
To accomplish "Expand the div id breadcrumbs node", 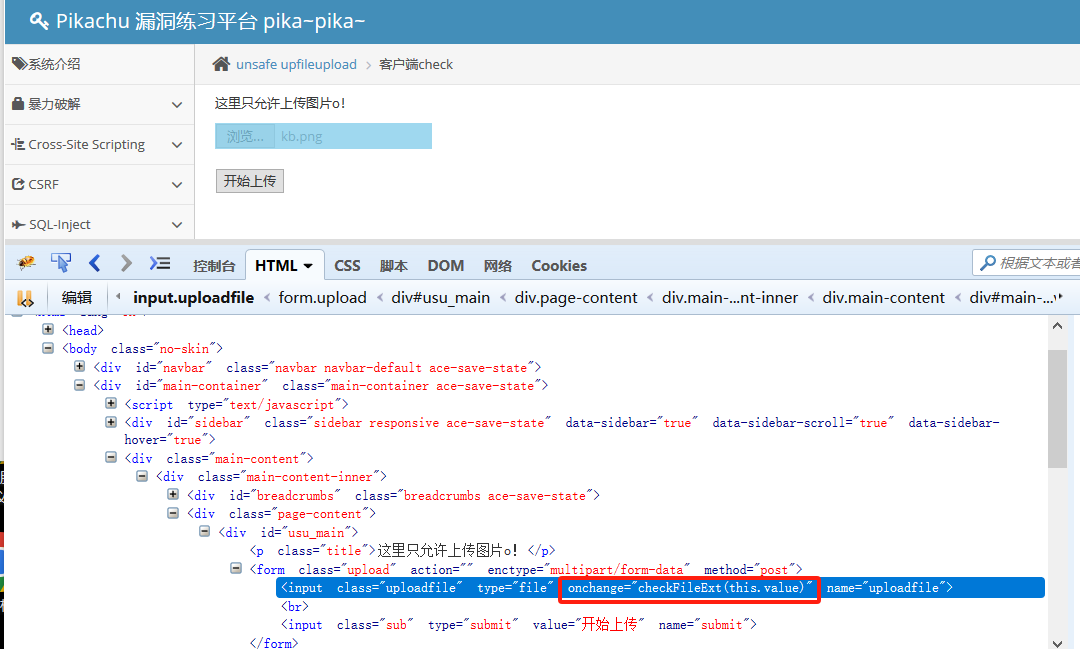I will coord(173,495).
